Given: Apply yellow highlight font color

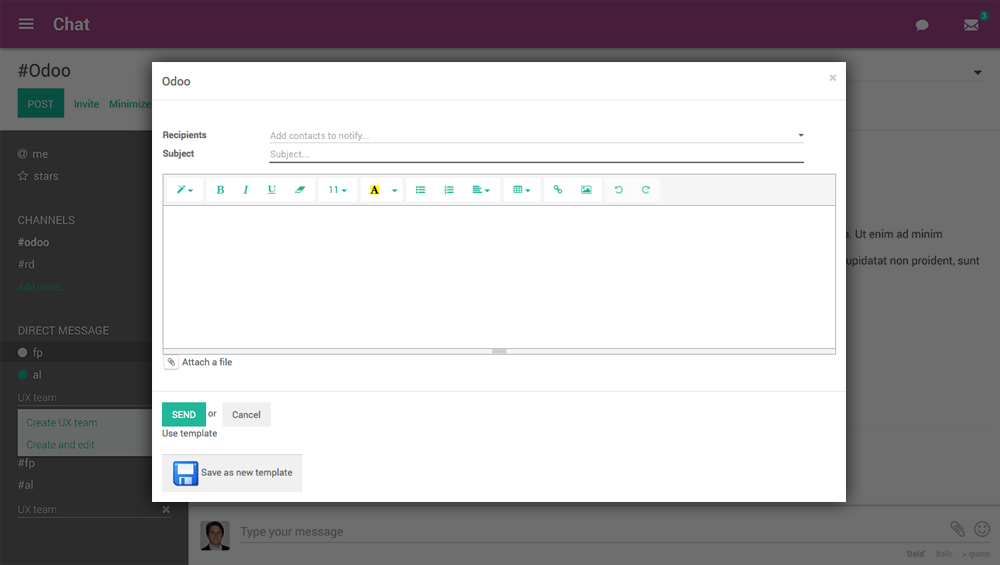Looking at the screenshot, I should [374, 189].
